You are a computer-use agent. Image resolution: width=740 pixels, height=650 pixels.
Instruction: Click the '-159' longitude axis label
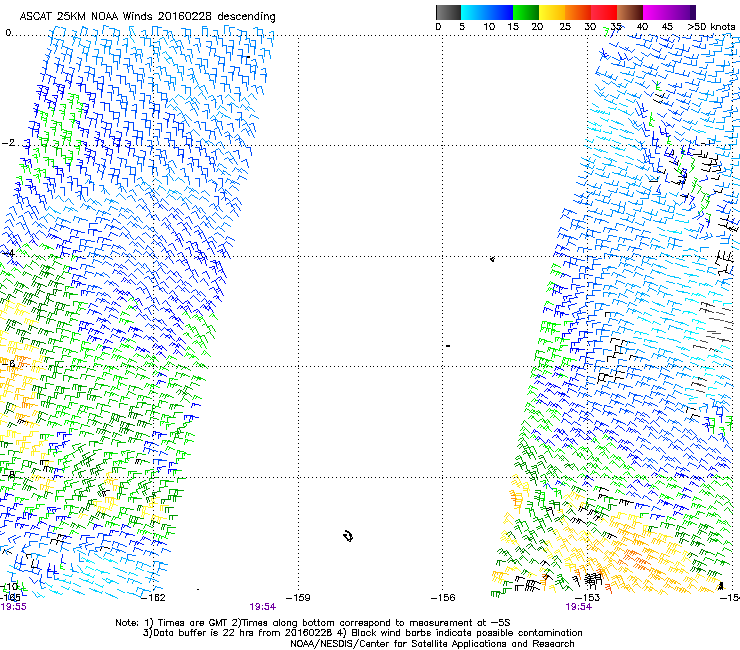pos(298,598)
